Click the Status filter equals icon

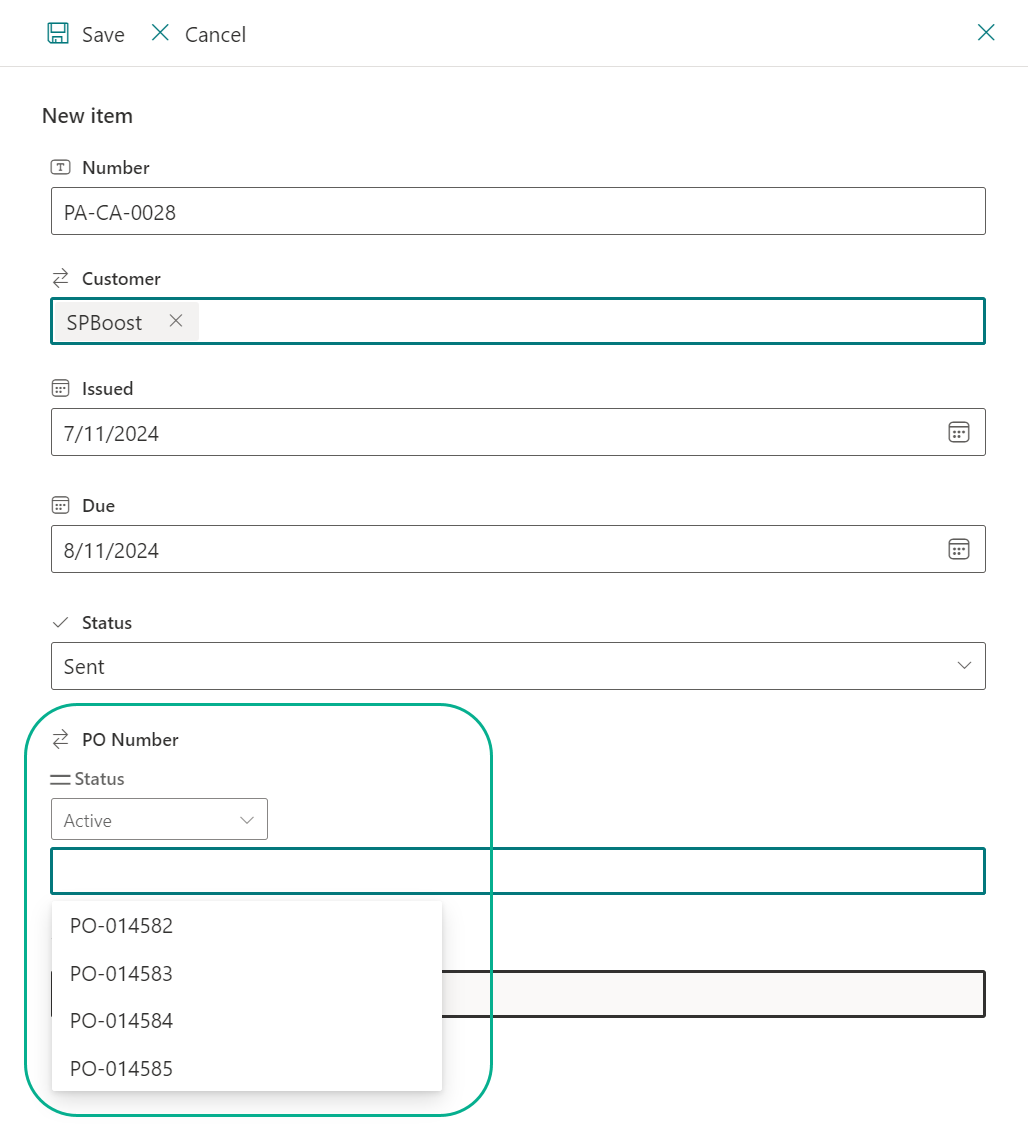click(60, 779)
